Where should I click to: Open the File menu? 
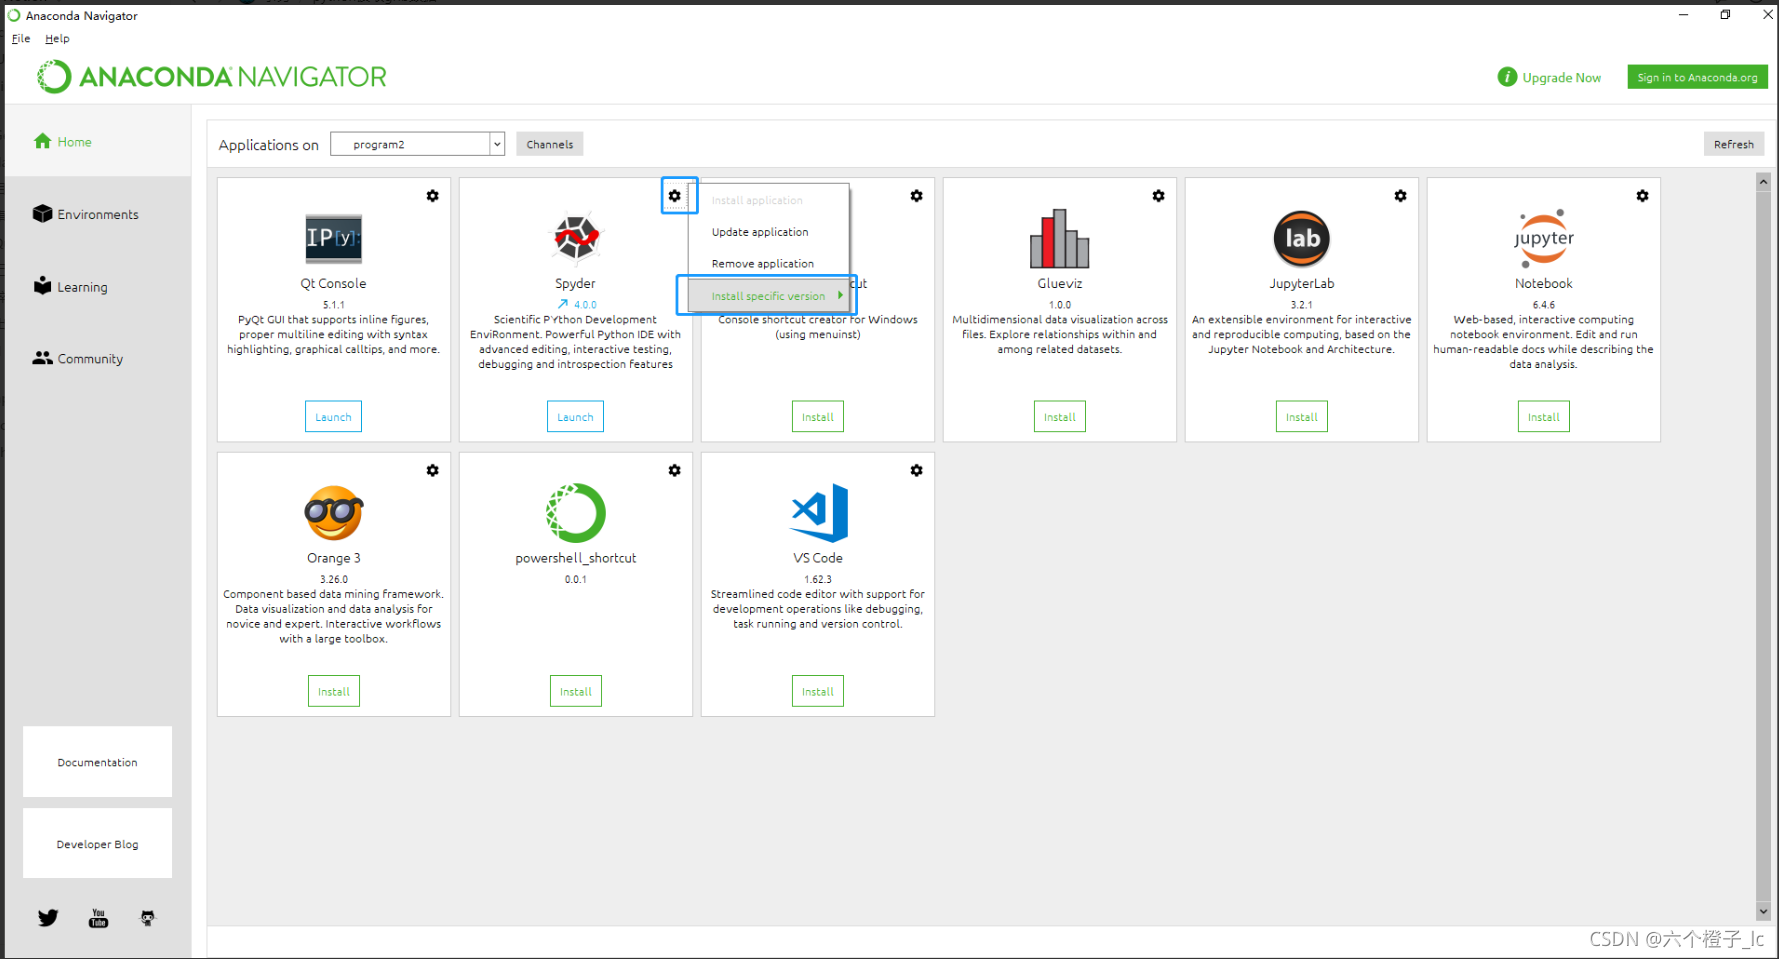(21, 38)
